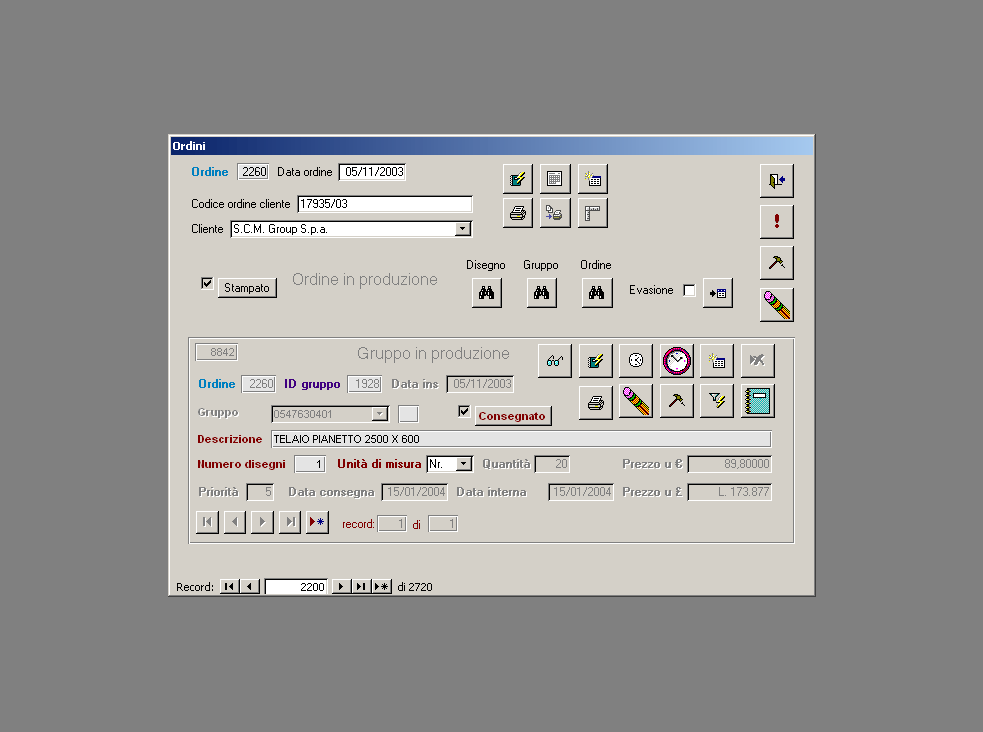
Task: Open the teal spiral notebook icon
Action: tap(757, 402)
